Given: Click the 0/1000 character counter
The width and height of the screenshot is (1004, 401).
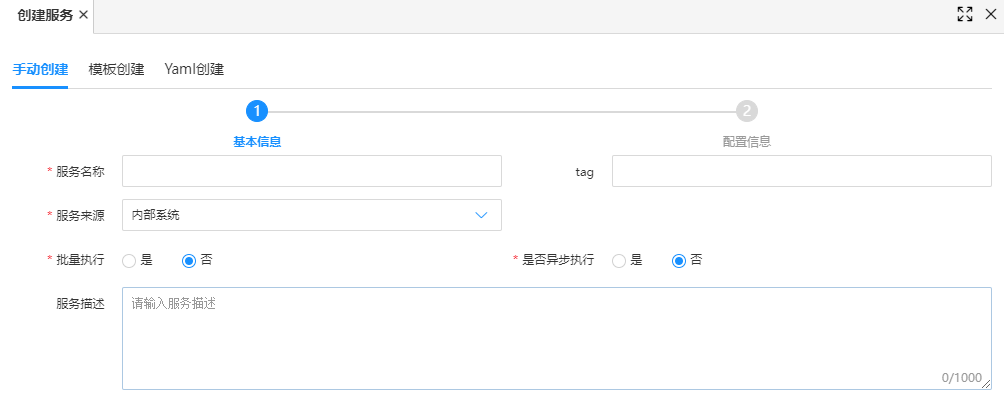Looking at the screenshot, I should 961,378.
